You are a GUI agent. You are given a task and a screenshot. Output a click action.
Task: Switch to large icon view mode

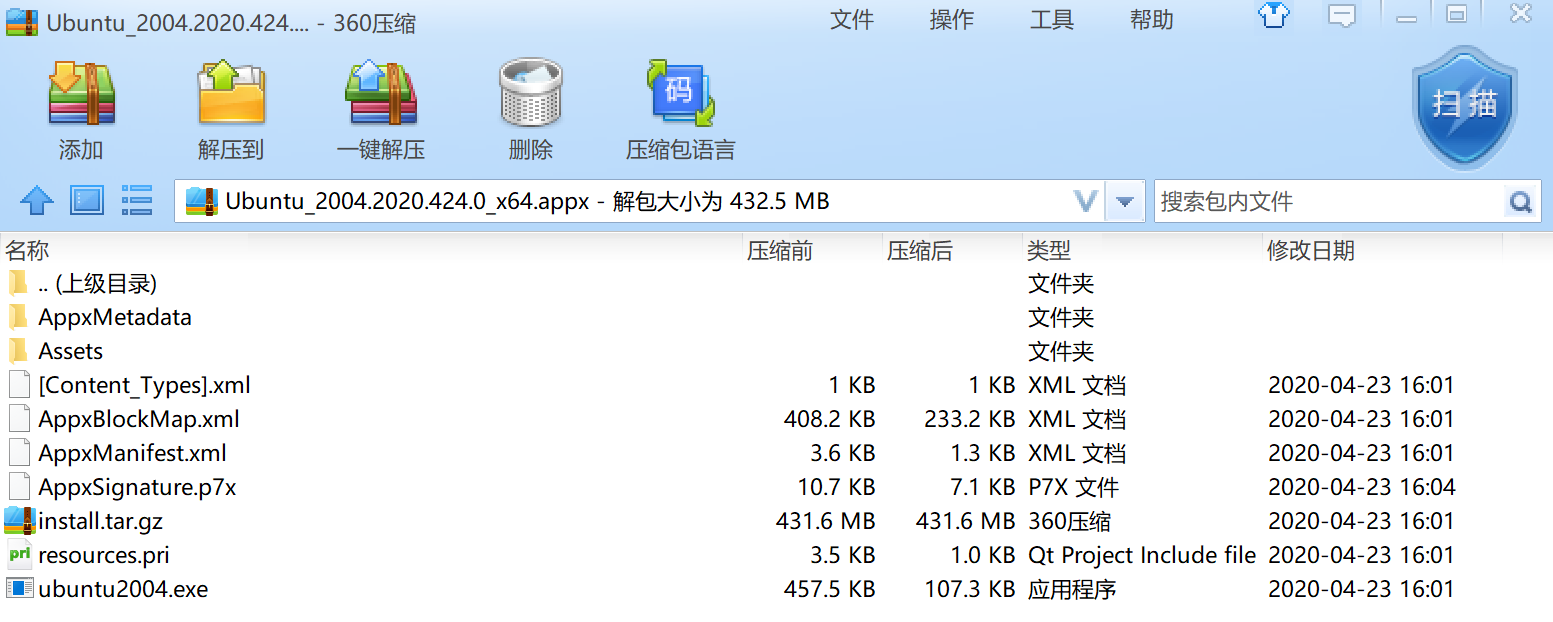click(87, 200)
